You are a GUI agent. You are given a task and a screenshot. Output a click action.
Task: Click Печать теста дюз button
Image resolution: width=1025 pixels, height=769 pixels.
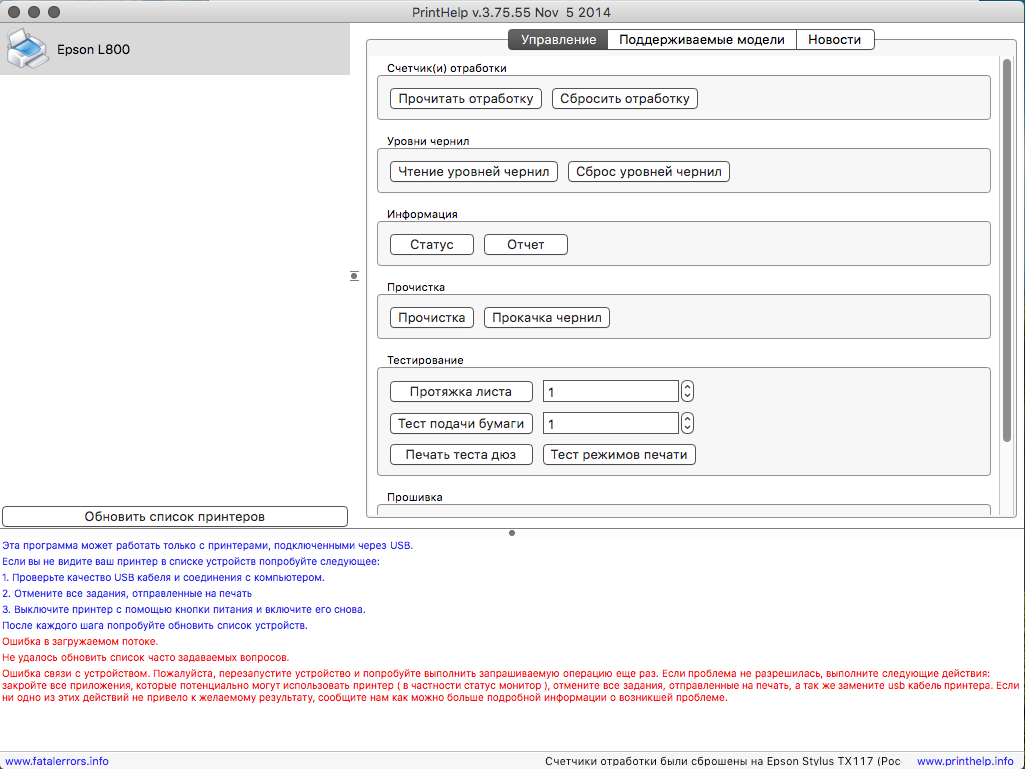click(x=461, y=454)
